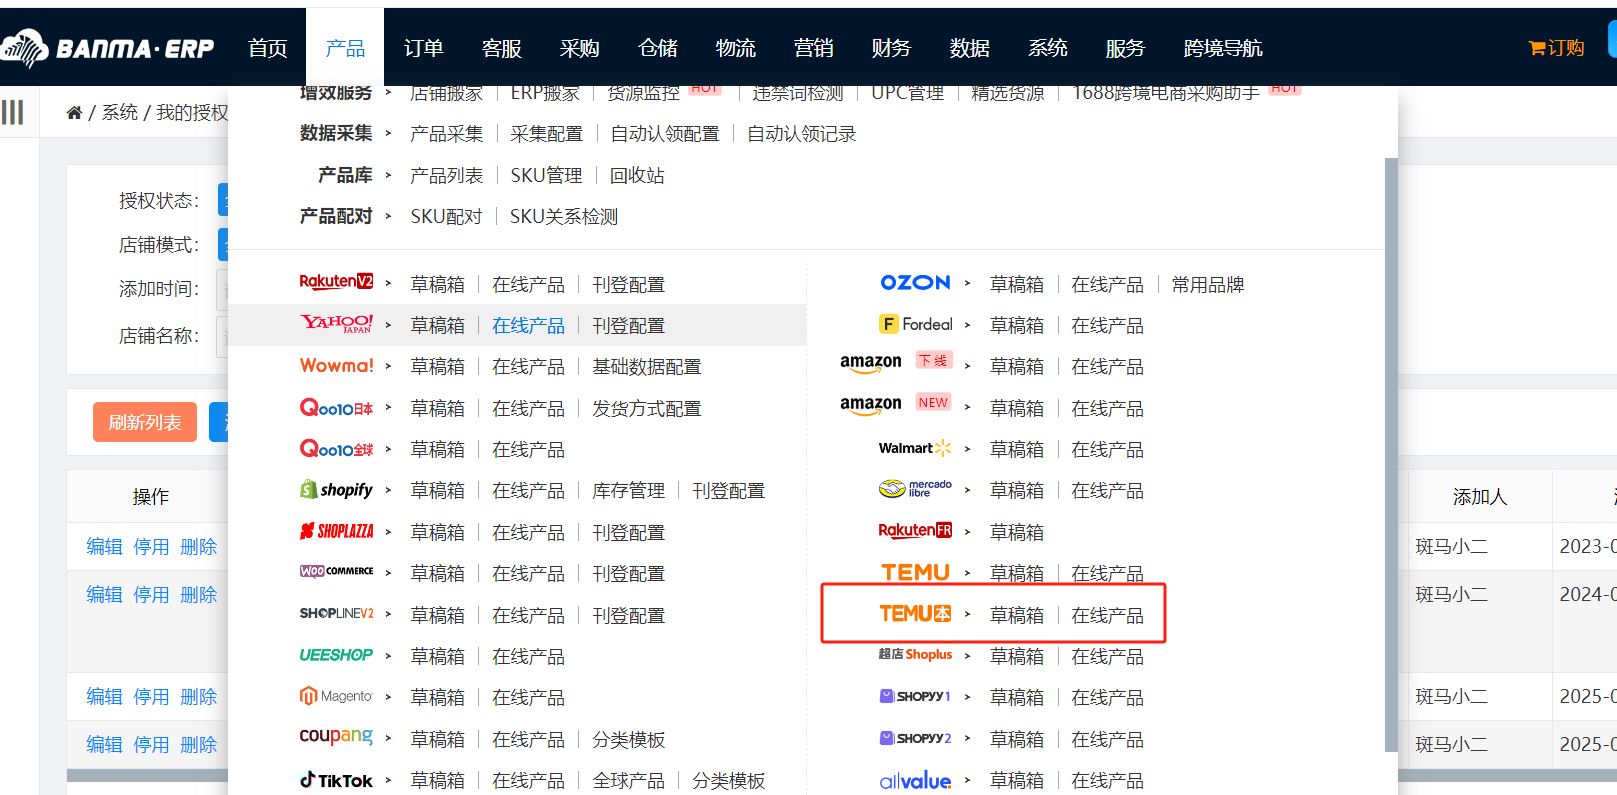Click the TikTok logo
The image size is (1617, 795).
(x=337, y=780)
